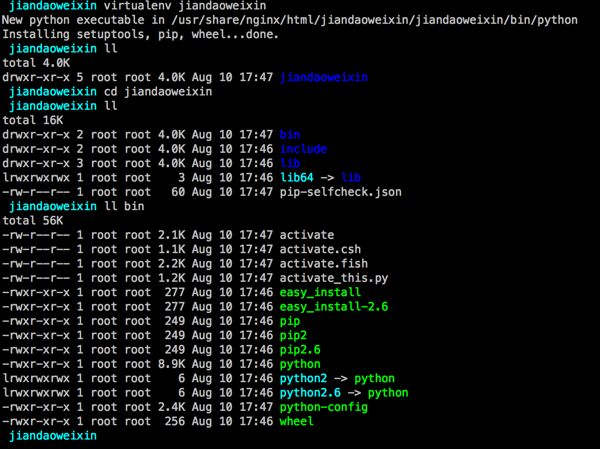Click the green 'python-config' file name
The width and height of the screenshot is (600, 449).
point(324,407)
